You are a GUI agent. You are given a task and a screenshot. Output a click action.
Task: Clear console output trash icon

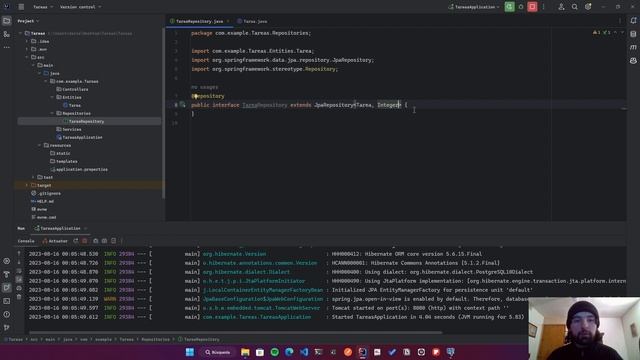pos(19,298)
